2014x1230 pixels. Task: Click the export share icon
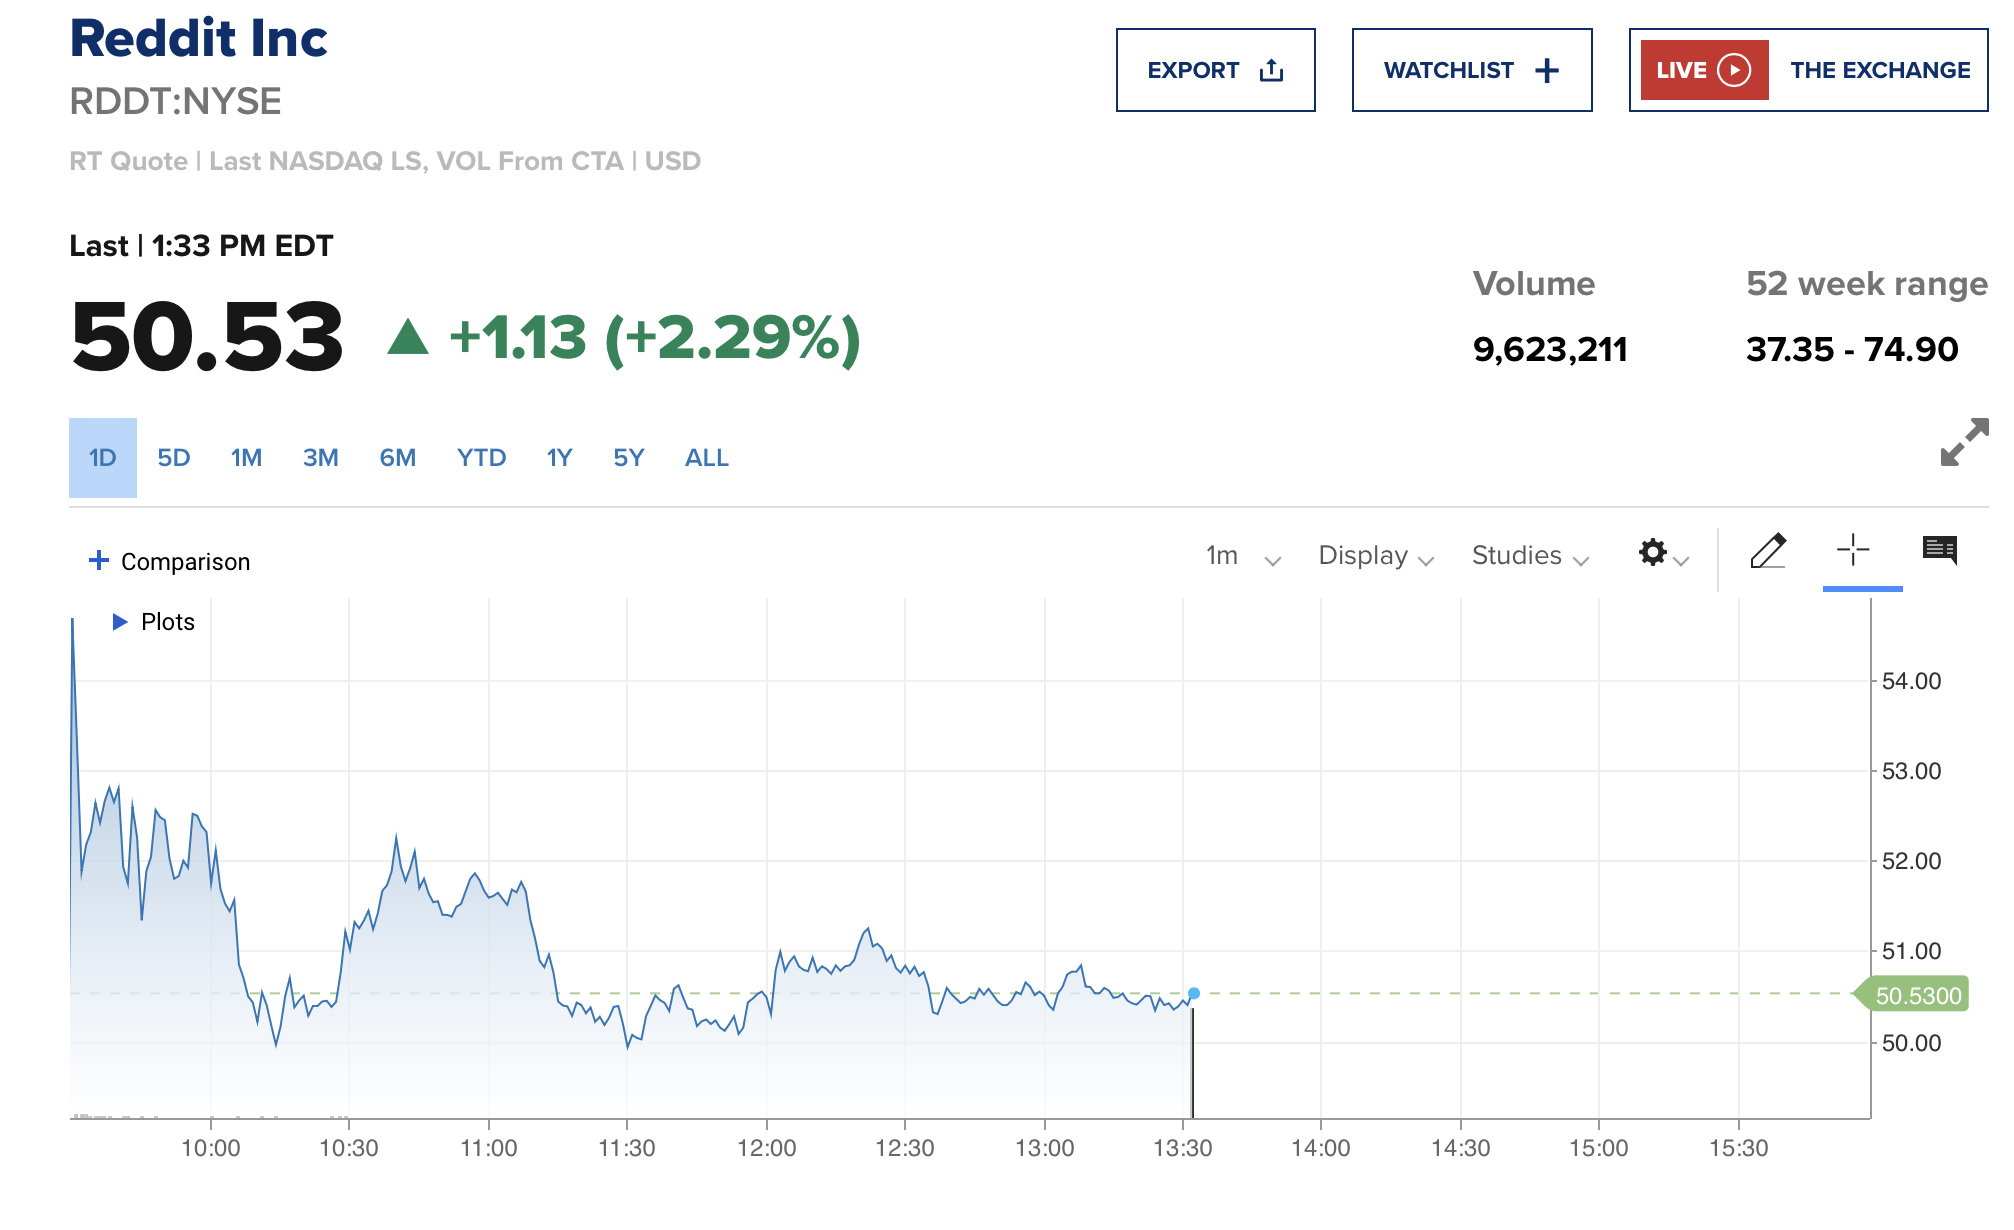tap(1271, 70)
